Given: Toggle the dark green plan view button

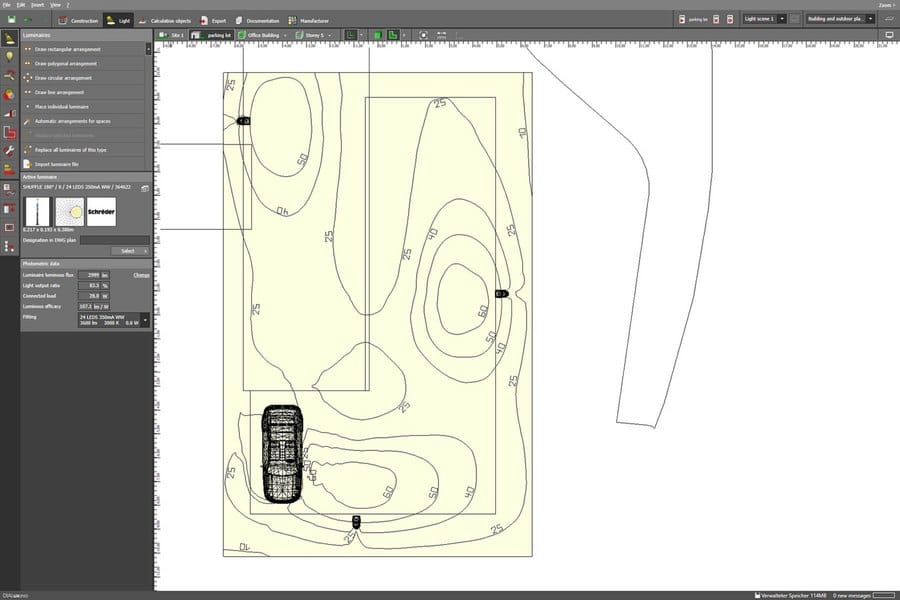Looking at the screenshot, I should (x=350, y=35).
